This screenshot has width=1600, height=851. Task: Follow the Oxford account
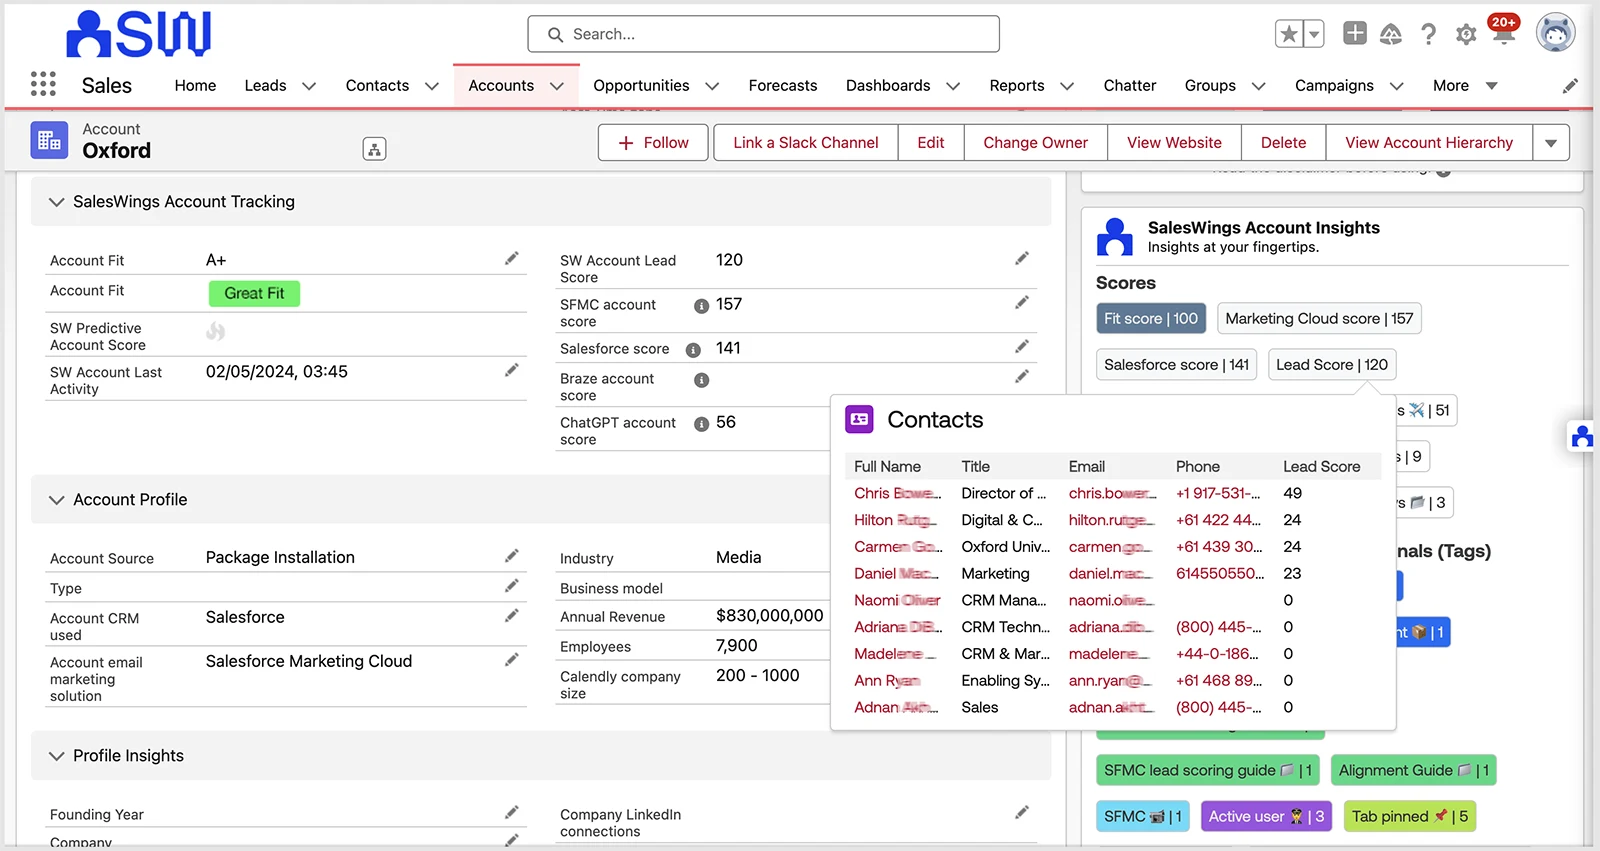click(x=653, y=143)
